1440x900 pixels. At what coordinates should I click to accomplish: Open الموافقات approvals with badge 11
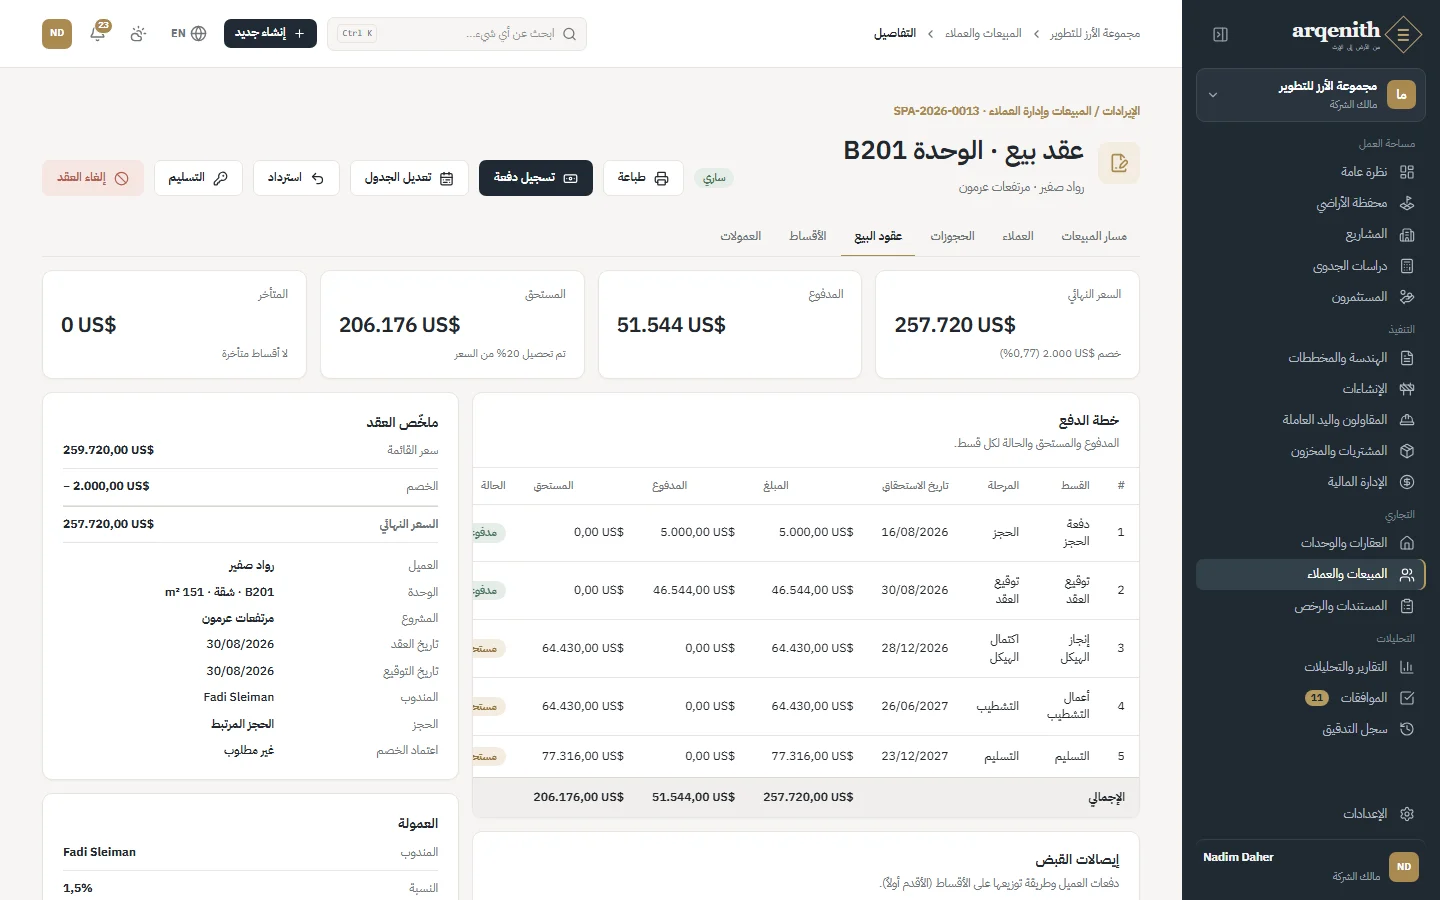click(1310, 698)
